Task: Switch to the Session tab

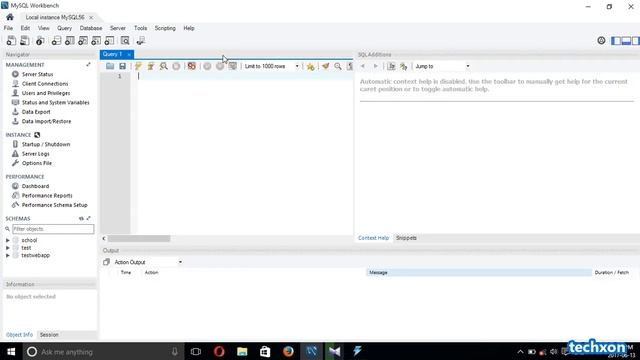Action: [49, 335]
